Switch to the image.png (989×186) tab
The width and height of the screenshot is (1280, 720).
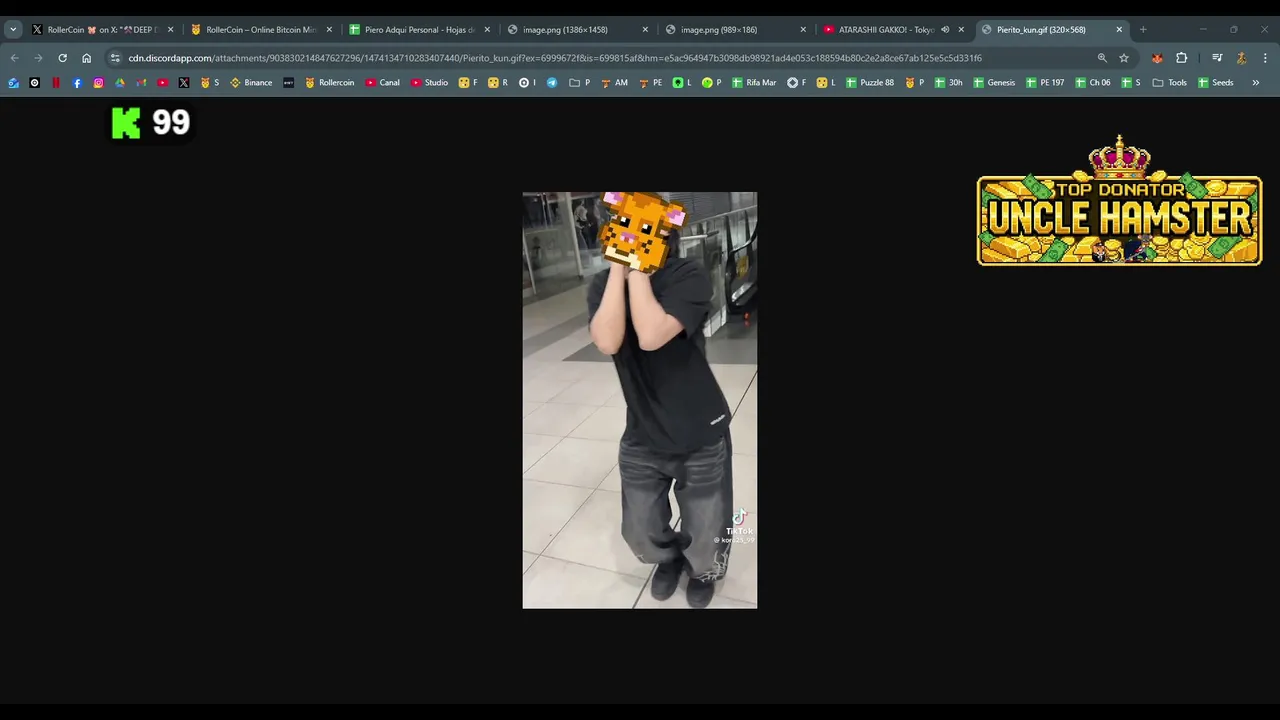click(x=735, y=30)
